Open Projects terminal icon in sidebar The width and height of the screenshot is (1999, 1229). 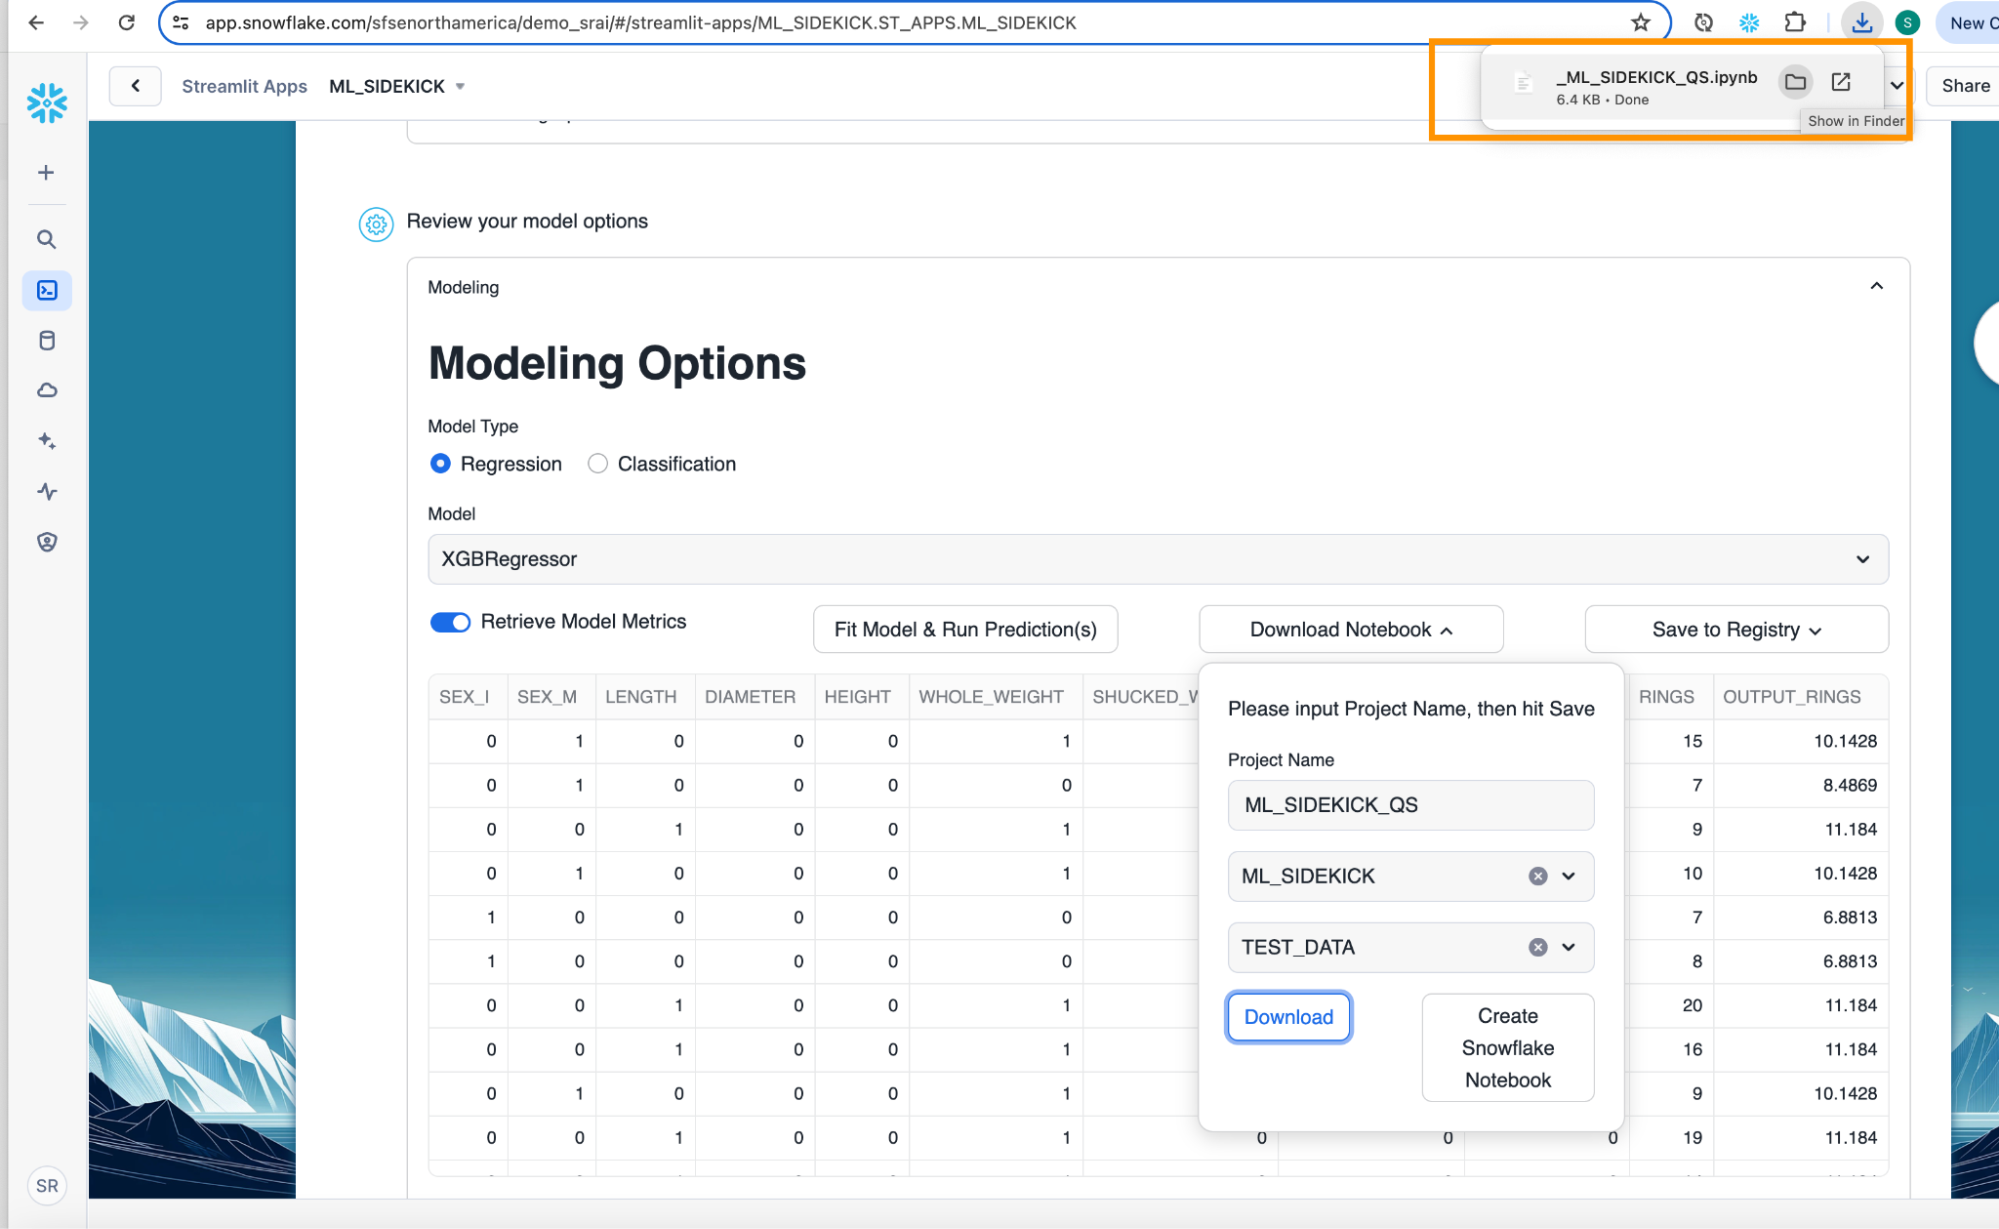tap(47, 290)
